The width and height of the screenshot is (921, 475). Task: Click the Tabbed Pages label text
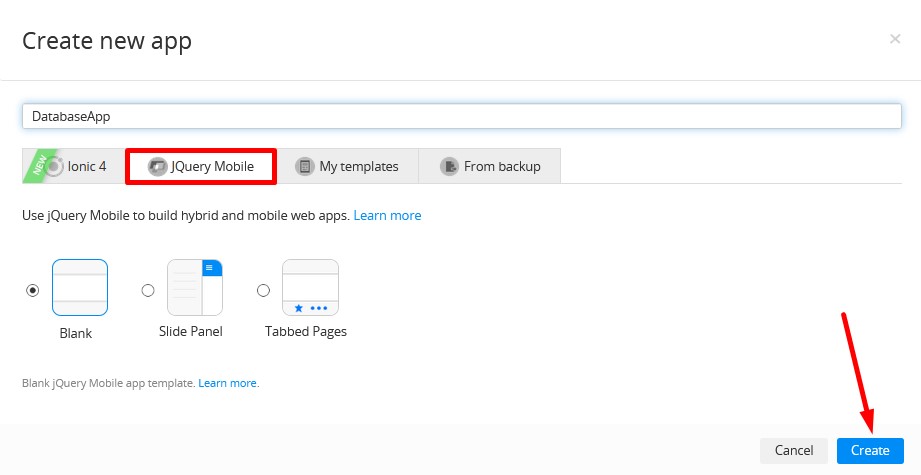click(305, 332)
